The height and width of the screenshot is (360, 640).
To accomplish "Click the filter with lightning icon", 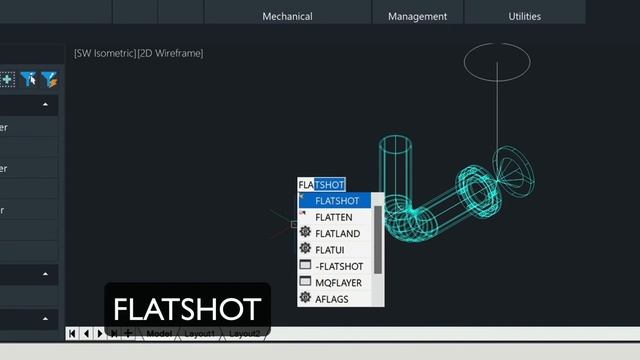I will pyautogui.click(x=49, y=79).
